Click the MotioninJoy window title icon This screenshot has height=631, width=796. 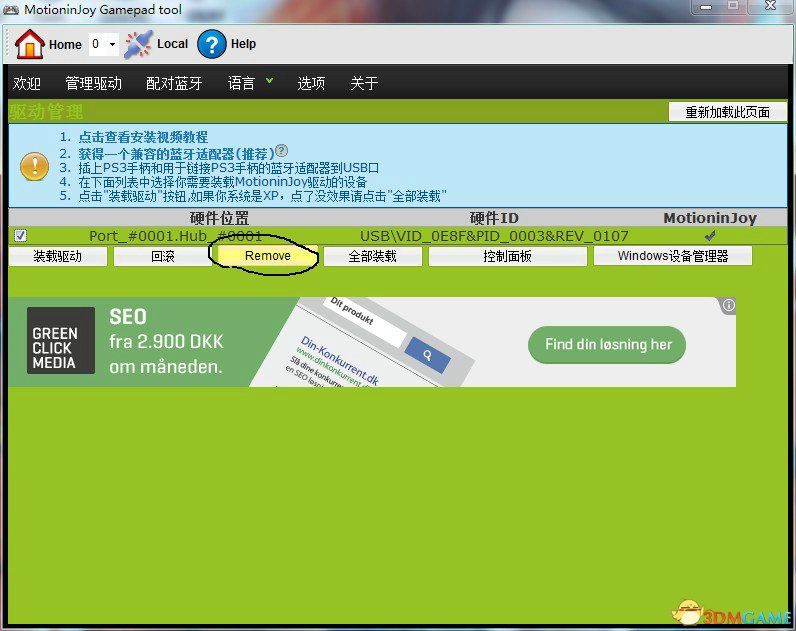(x=11, y=10)
